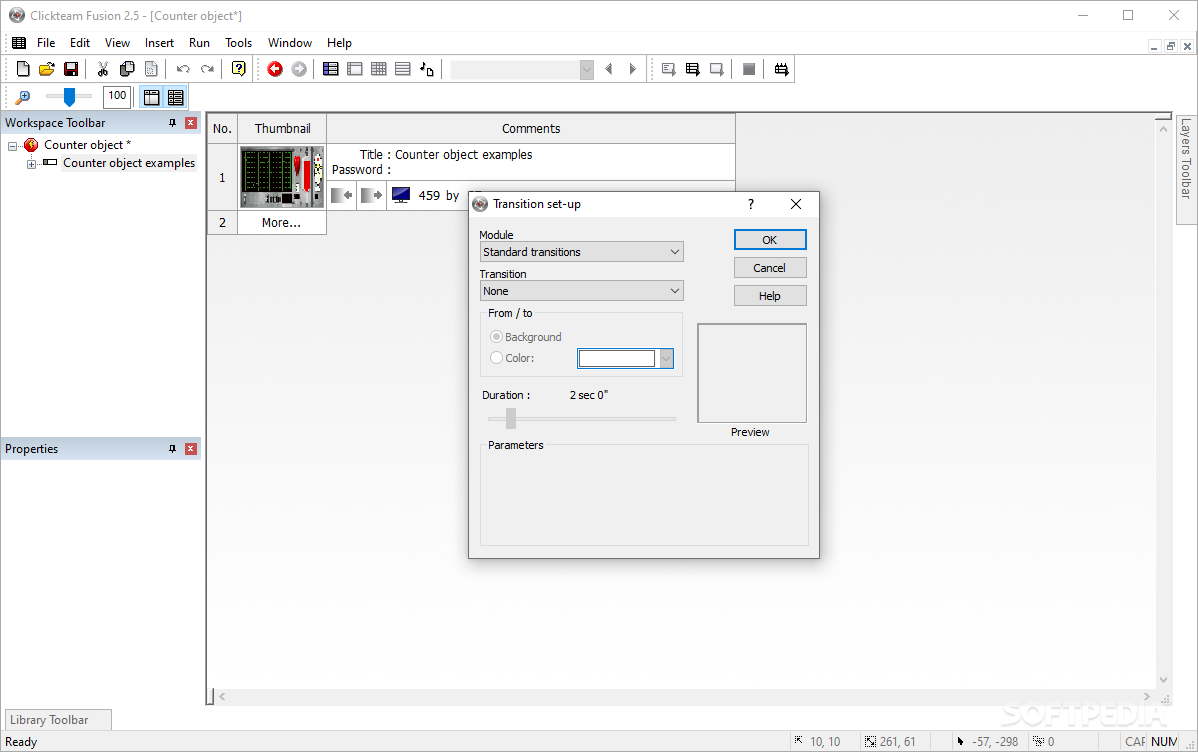
Task: Go to next frame arrow
Action: [633, 70]
